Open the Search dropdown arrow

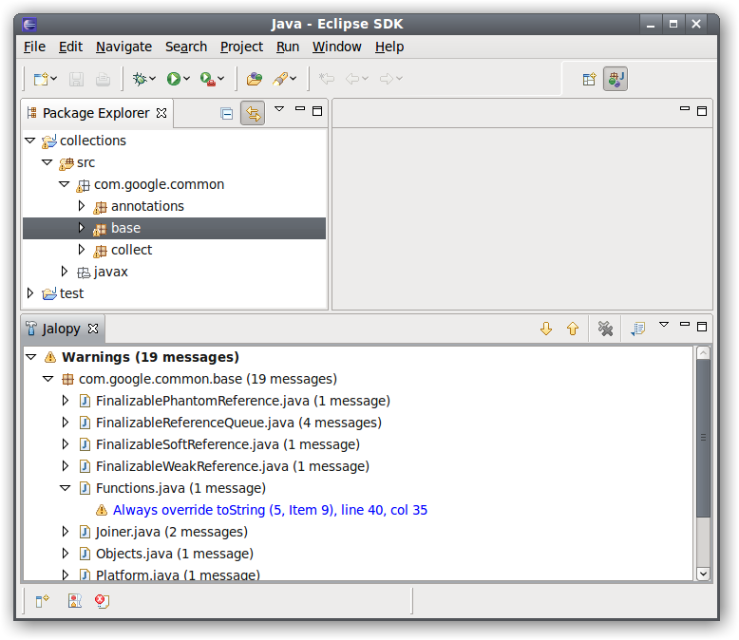293,79
